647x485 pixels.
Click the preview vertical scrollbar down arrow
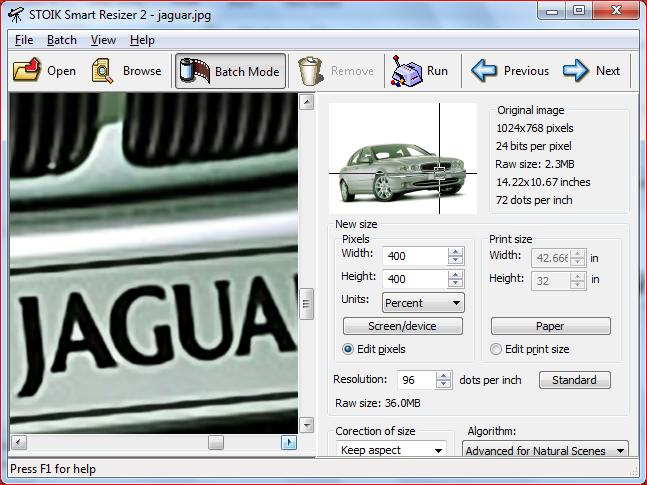306,425
